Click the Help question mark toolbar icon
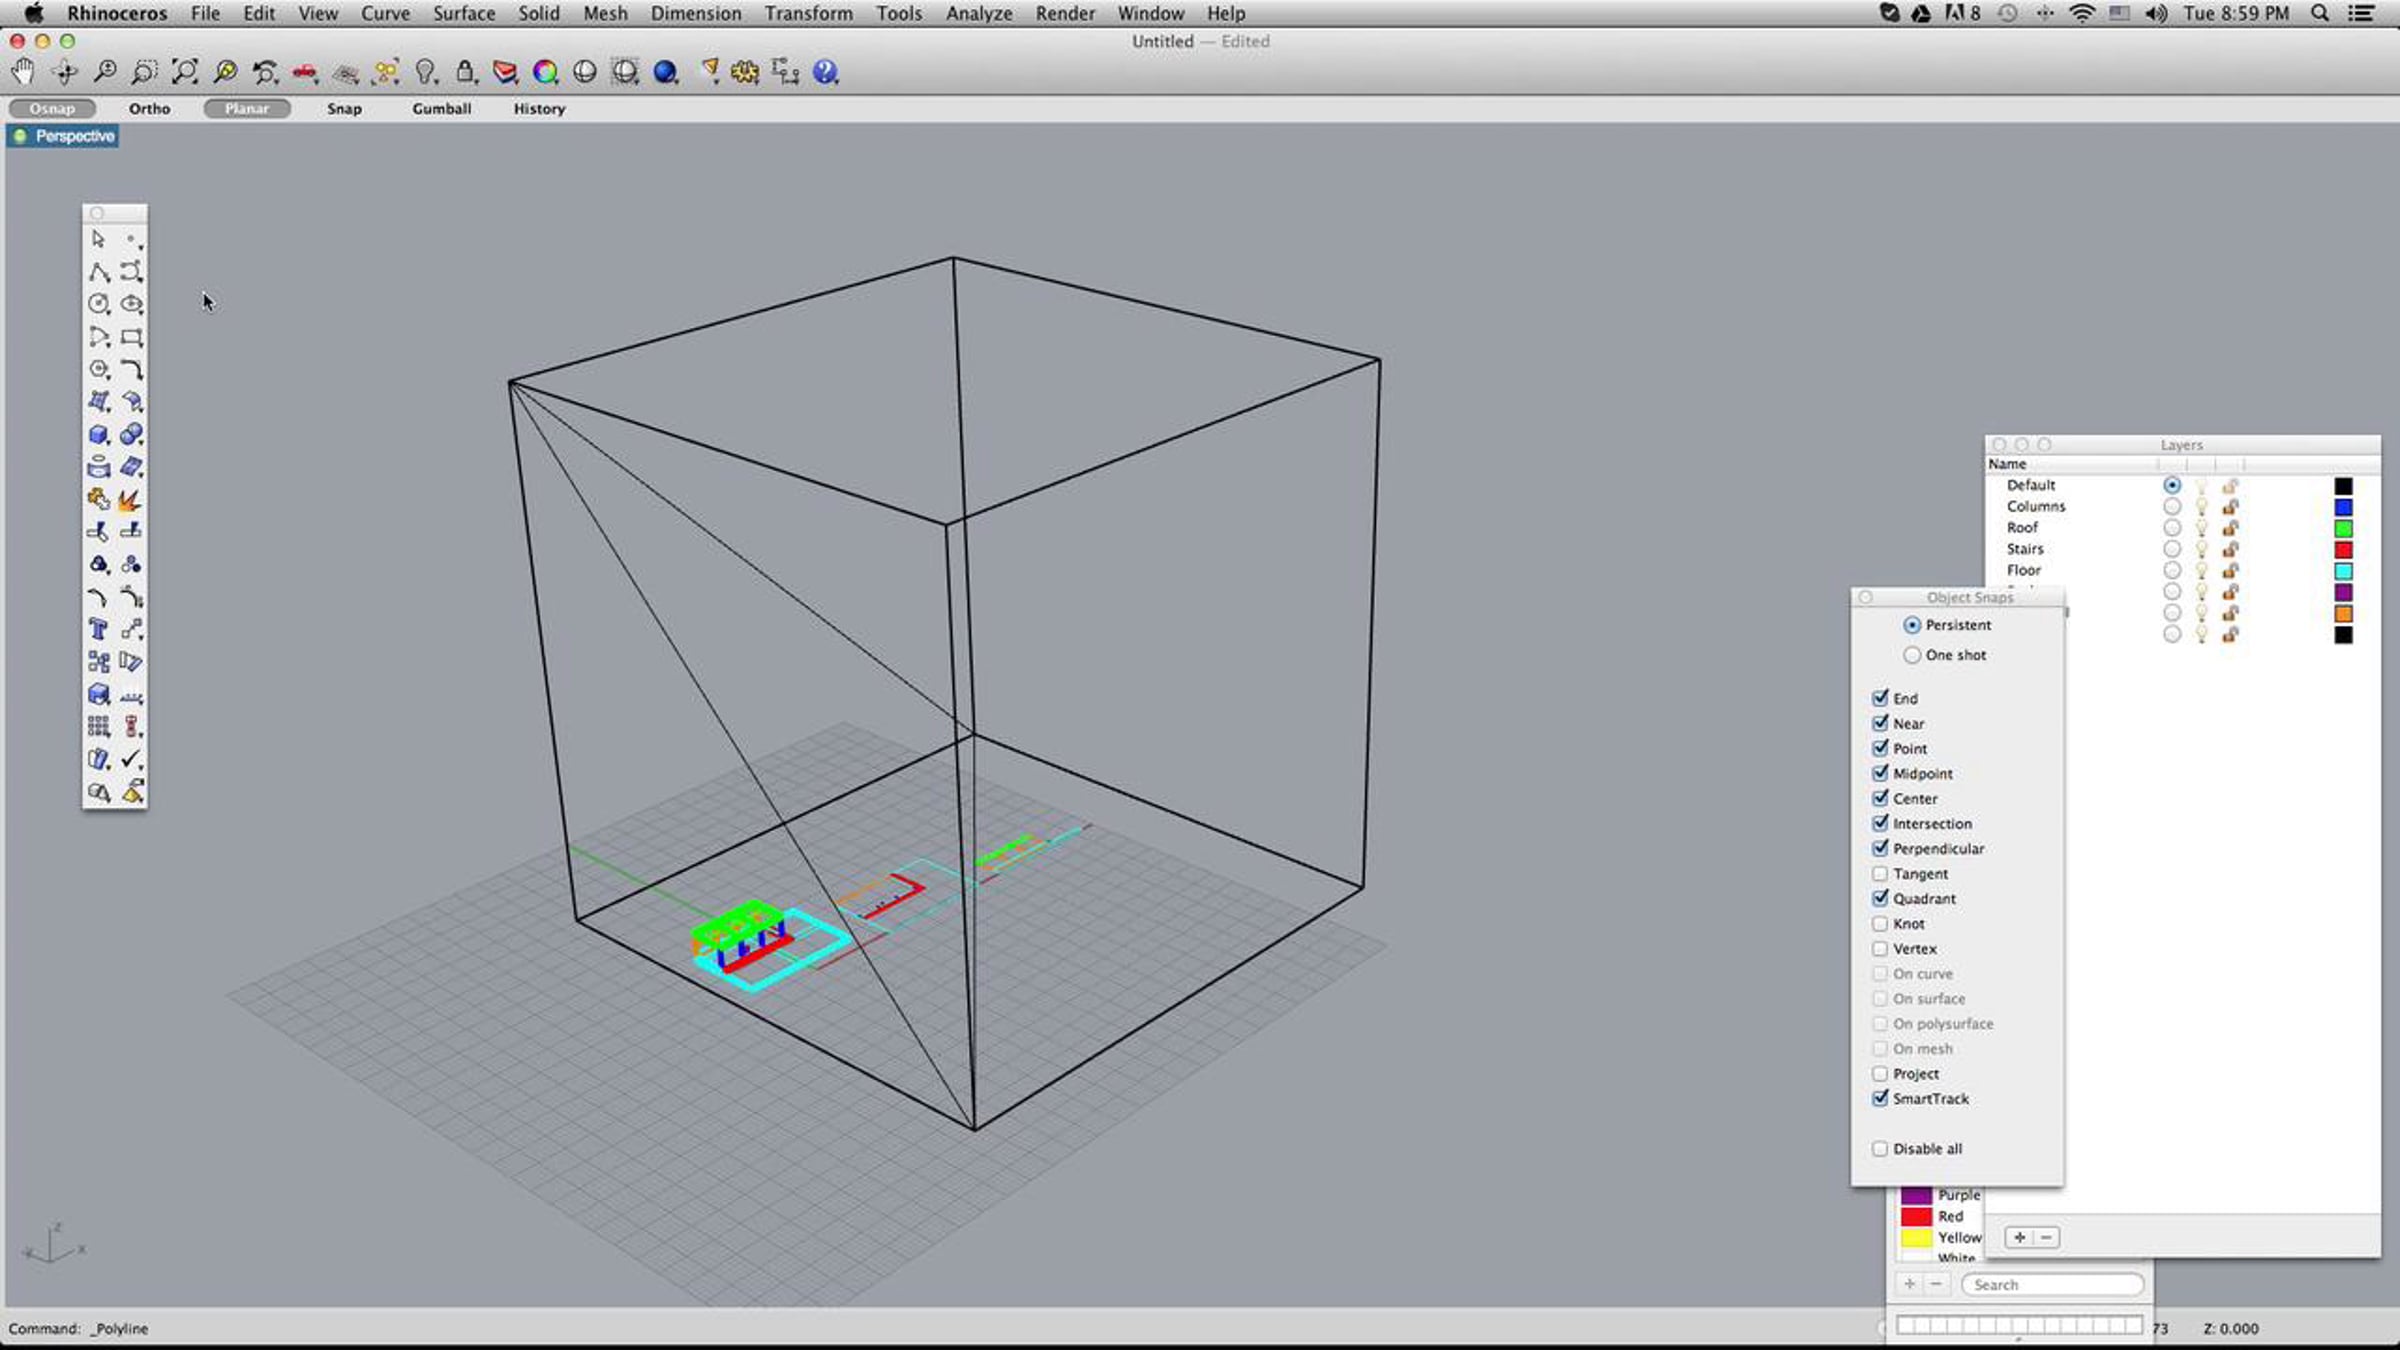The image size is (2400, 1350). tap(826, 71)
